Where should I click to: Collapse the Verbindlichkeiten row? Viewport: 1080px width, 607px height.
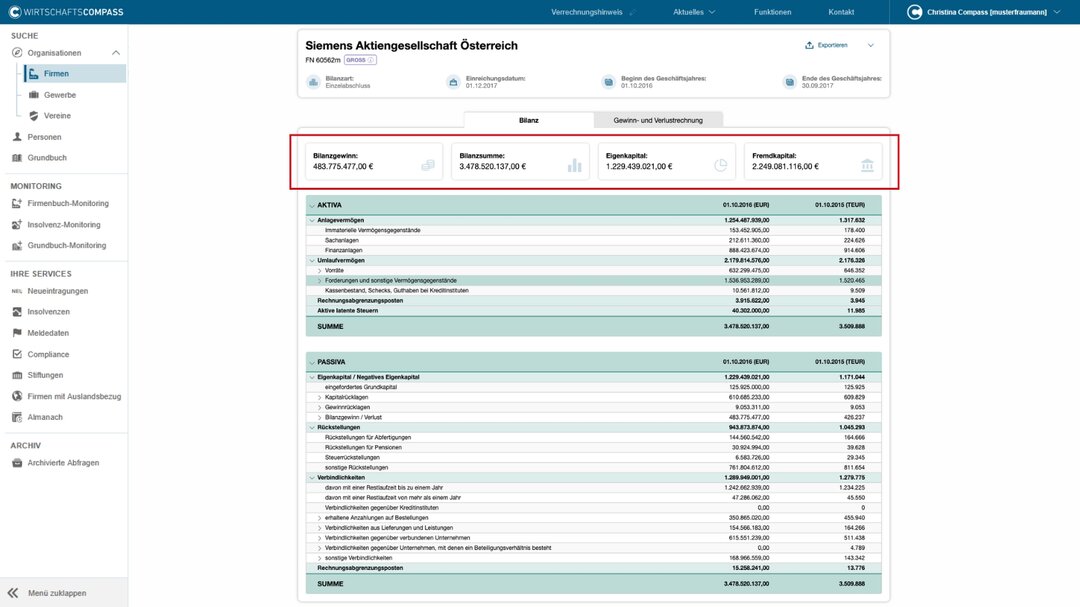[312, 477]
